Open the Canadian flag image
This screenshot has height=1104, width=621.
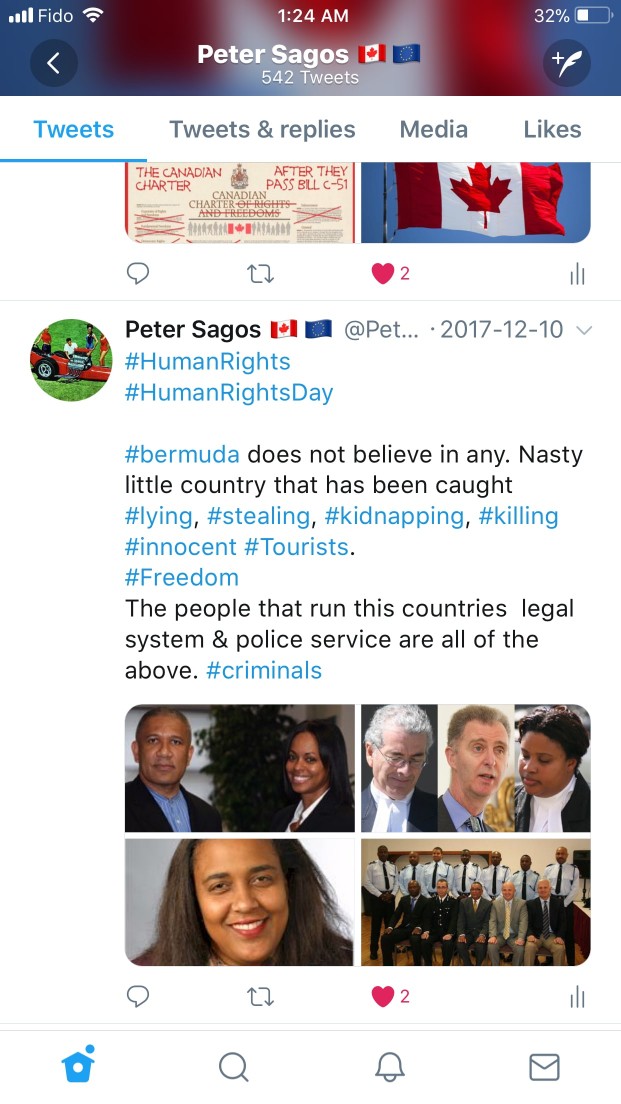(476, 203)
